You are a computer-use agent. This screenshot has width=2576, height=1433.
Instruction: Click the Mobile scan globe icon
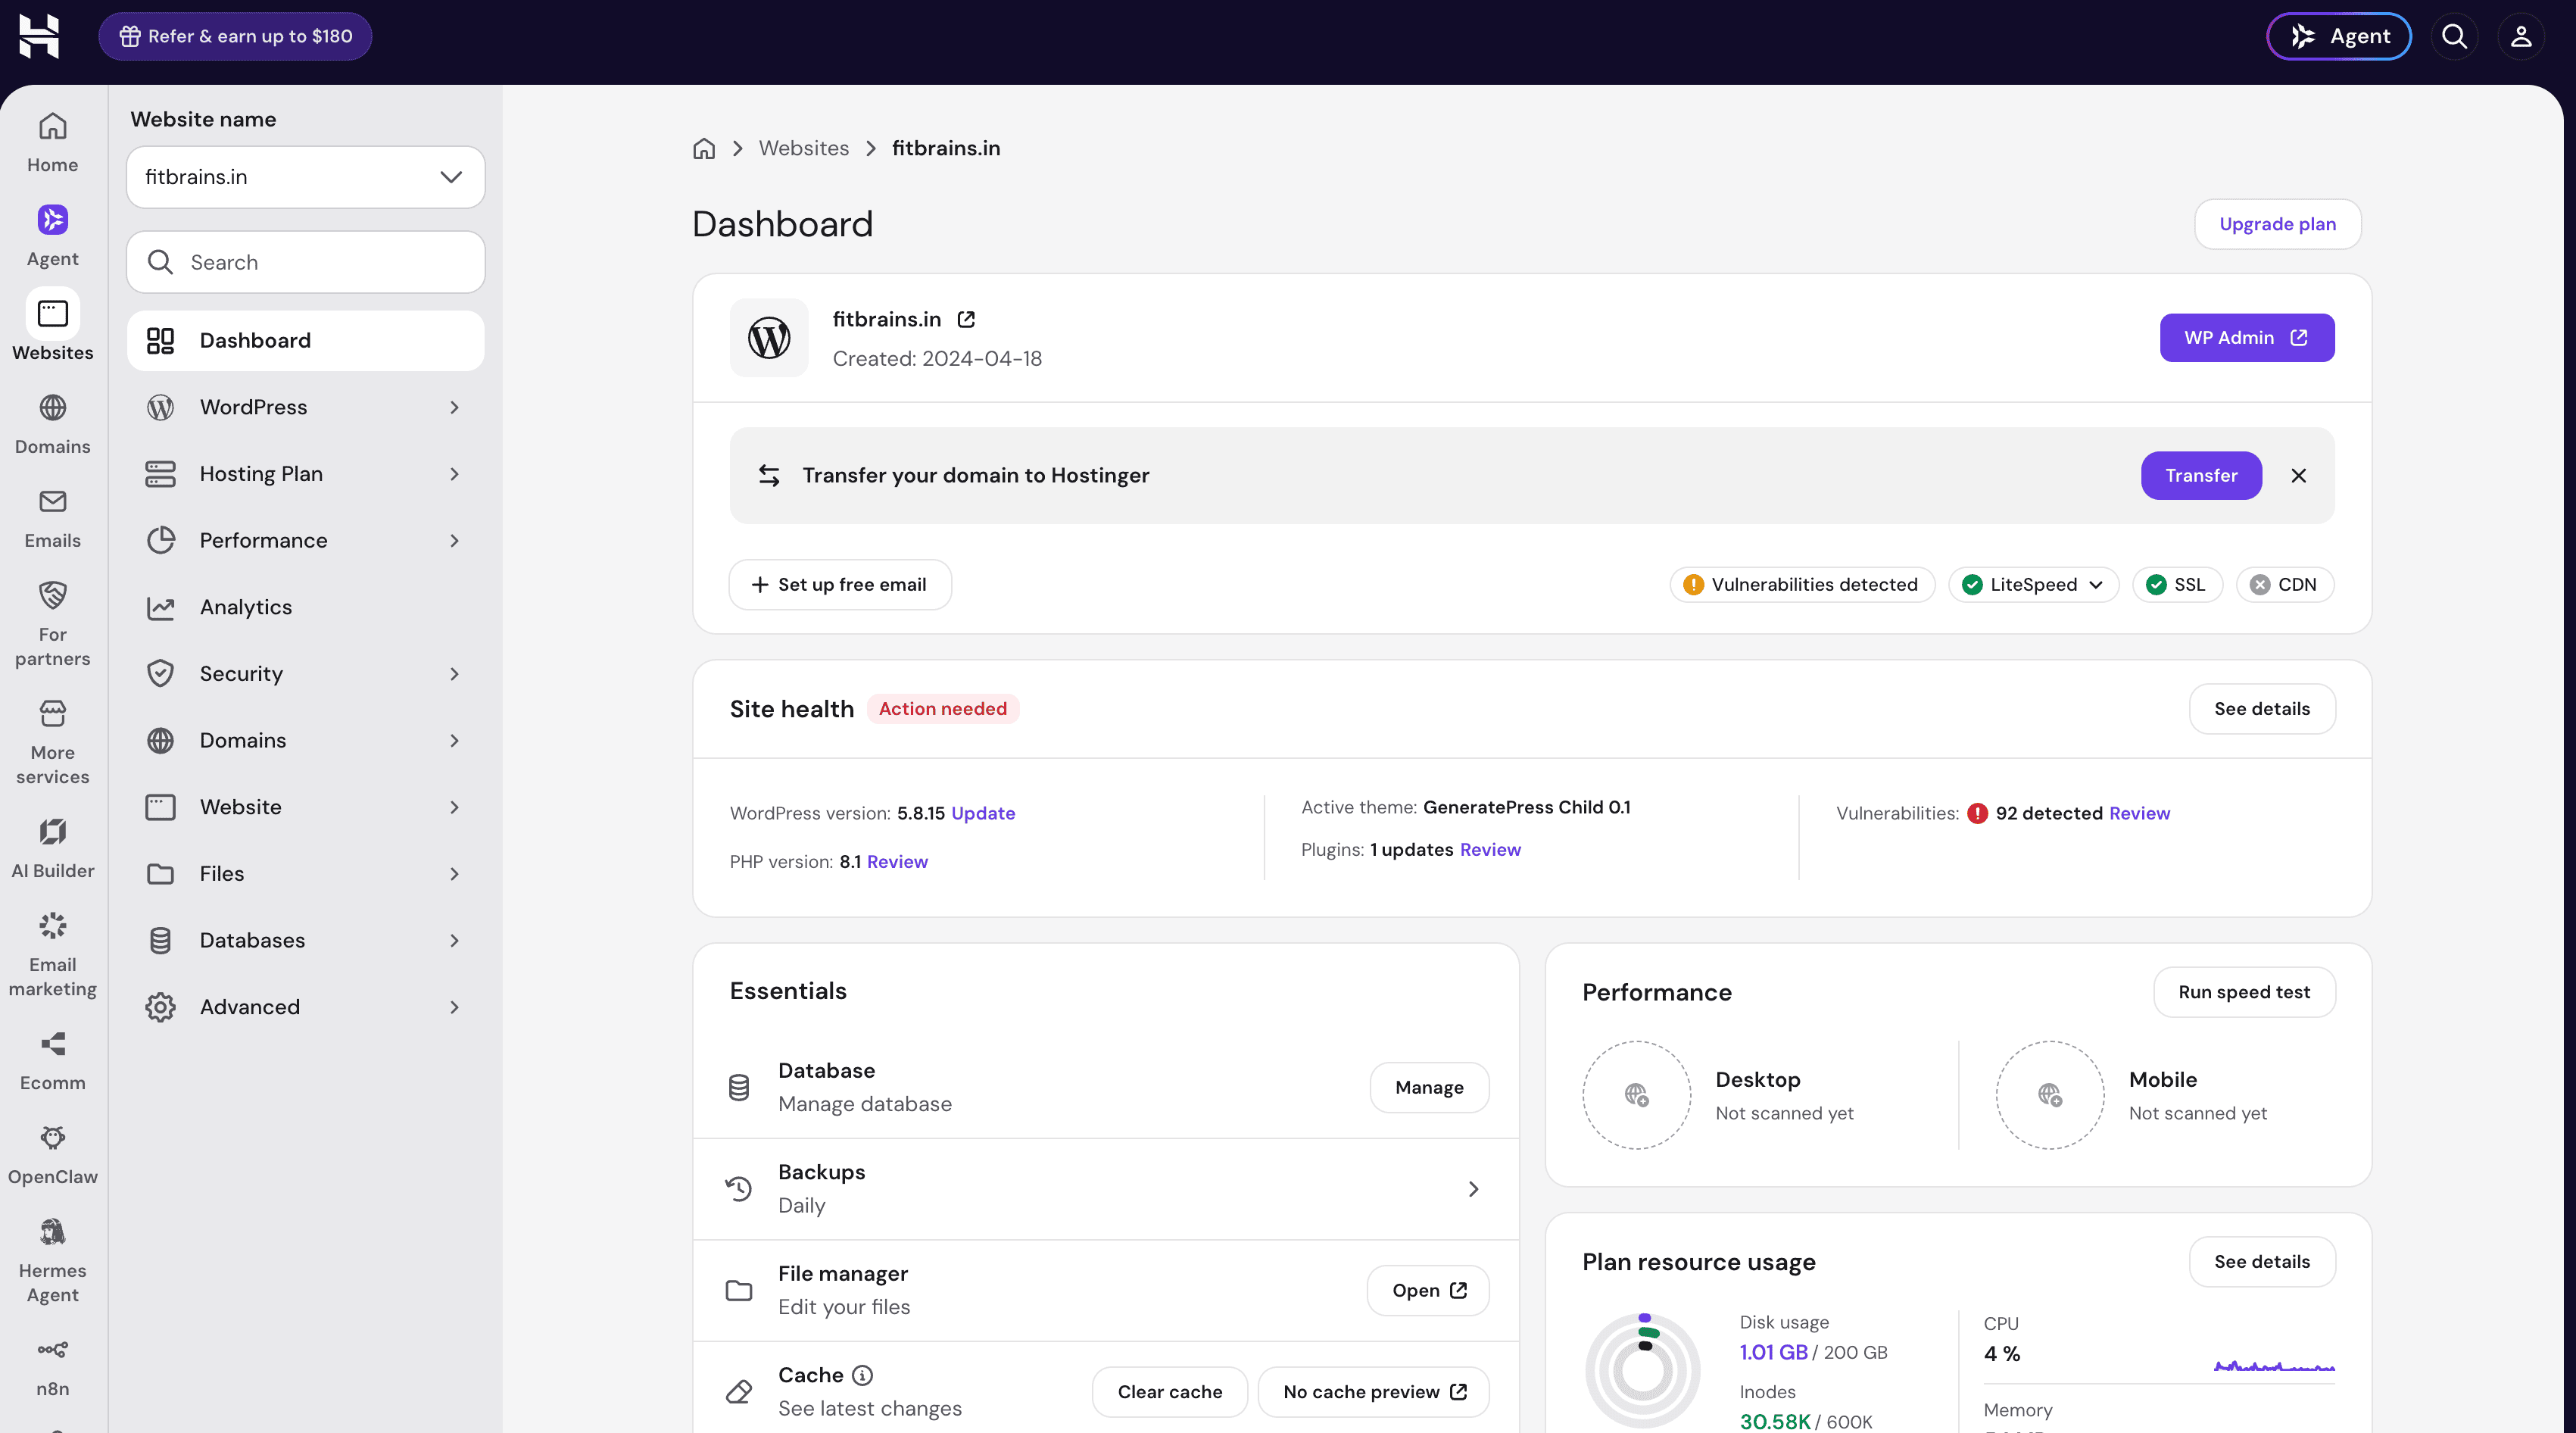pyautogui.click(x=2050, y=1095)
